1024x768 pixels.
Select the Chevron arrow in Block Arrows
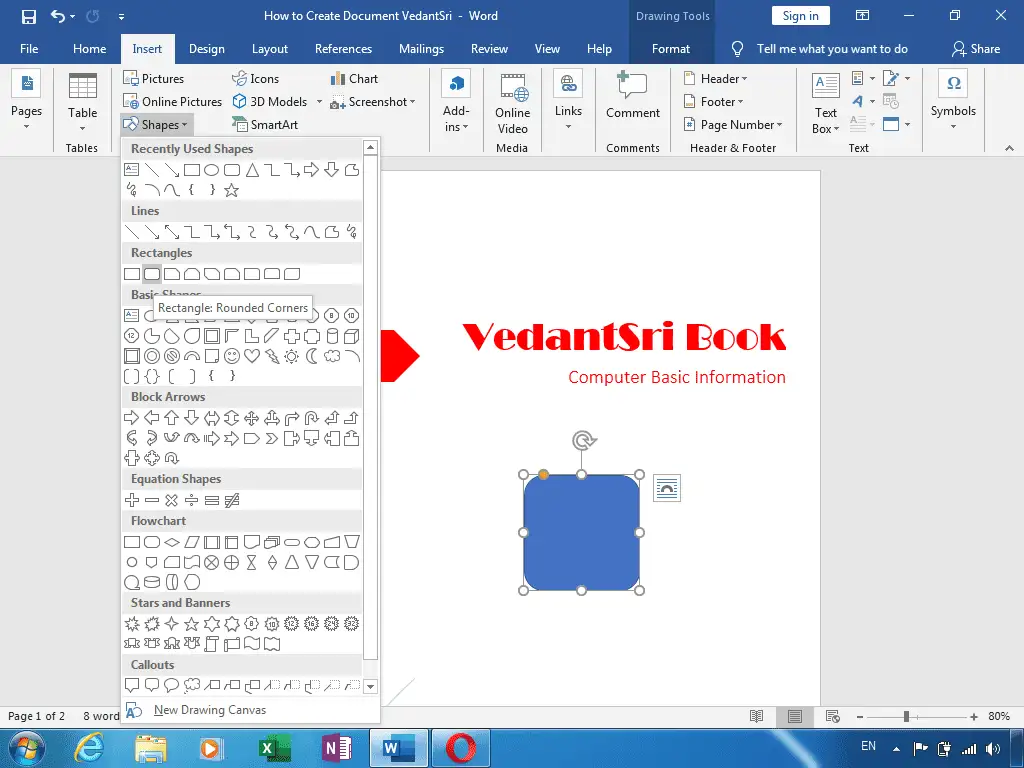272,438
